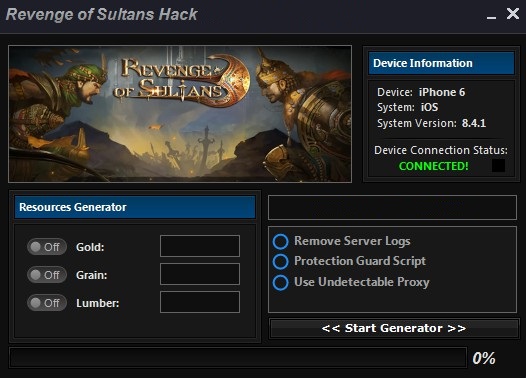
Task: Click the Start Generator button
Action: tap(394, 328)
